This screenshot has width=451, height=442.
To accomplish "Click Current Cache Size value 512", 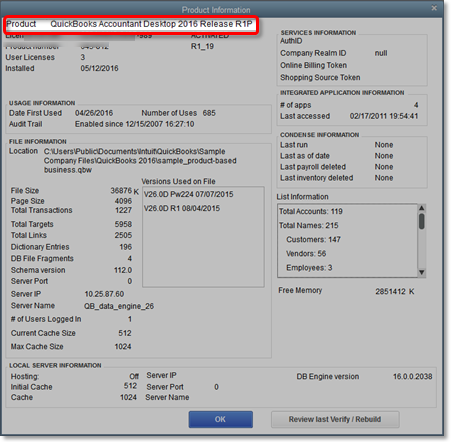I will click(125, 333).
